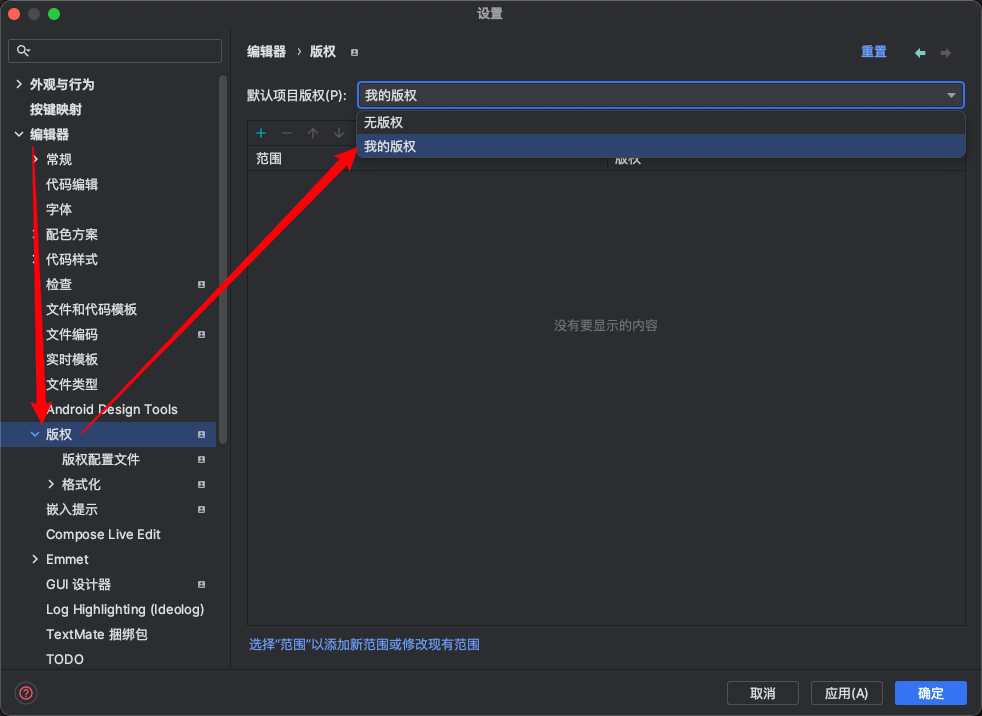982x716 pixels.
Task: Select 无版权 from the dropdown list
Action: [384, 122]
